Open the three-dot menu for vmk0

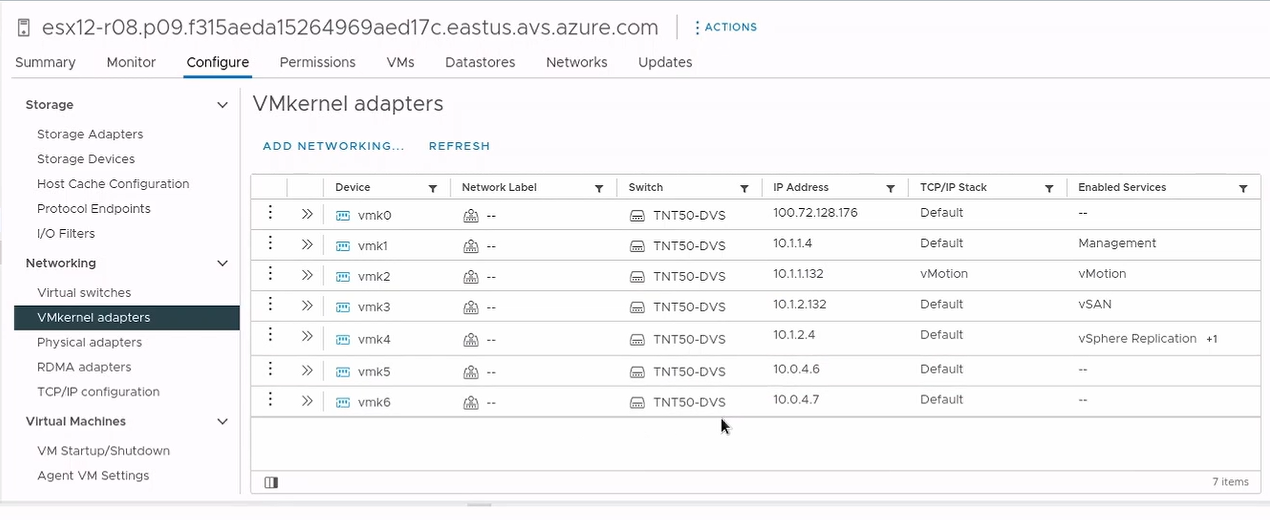(270, 212)
